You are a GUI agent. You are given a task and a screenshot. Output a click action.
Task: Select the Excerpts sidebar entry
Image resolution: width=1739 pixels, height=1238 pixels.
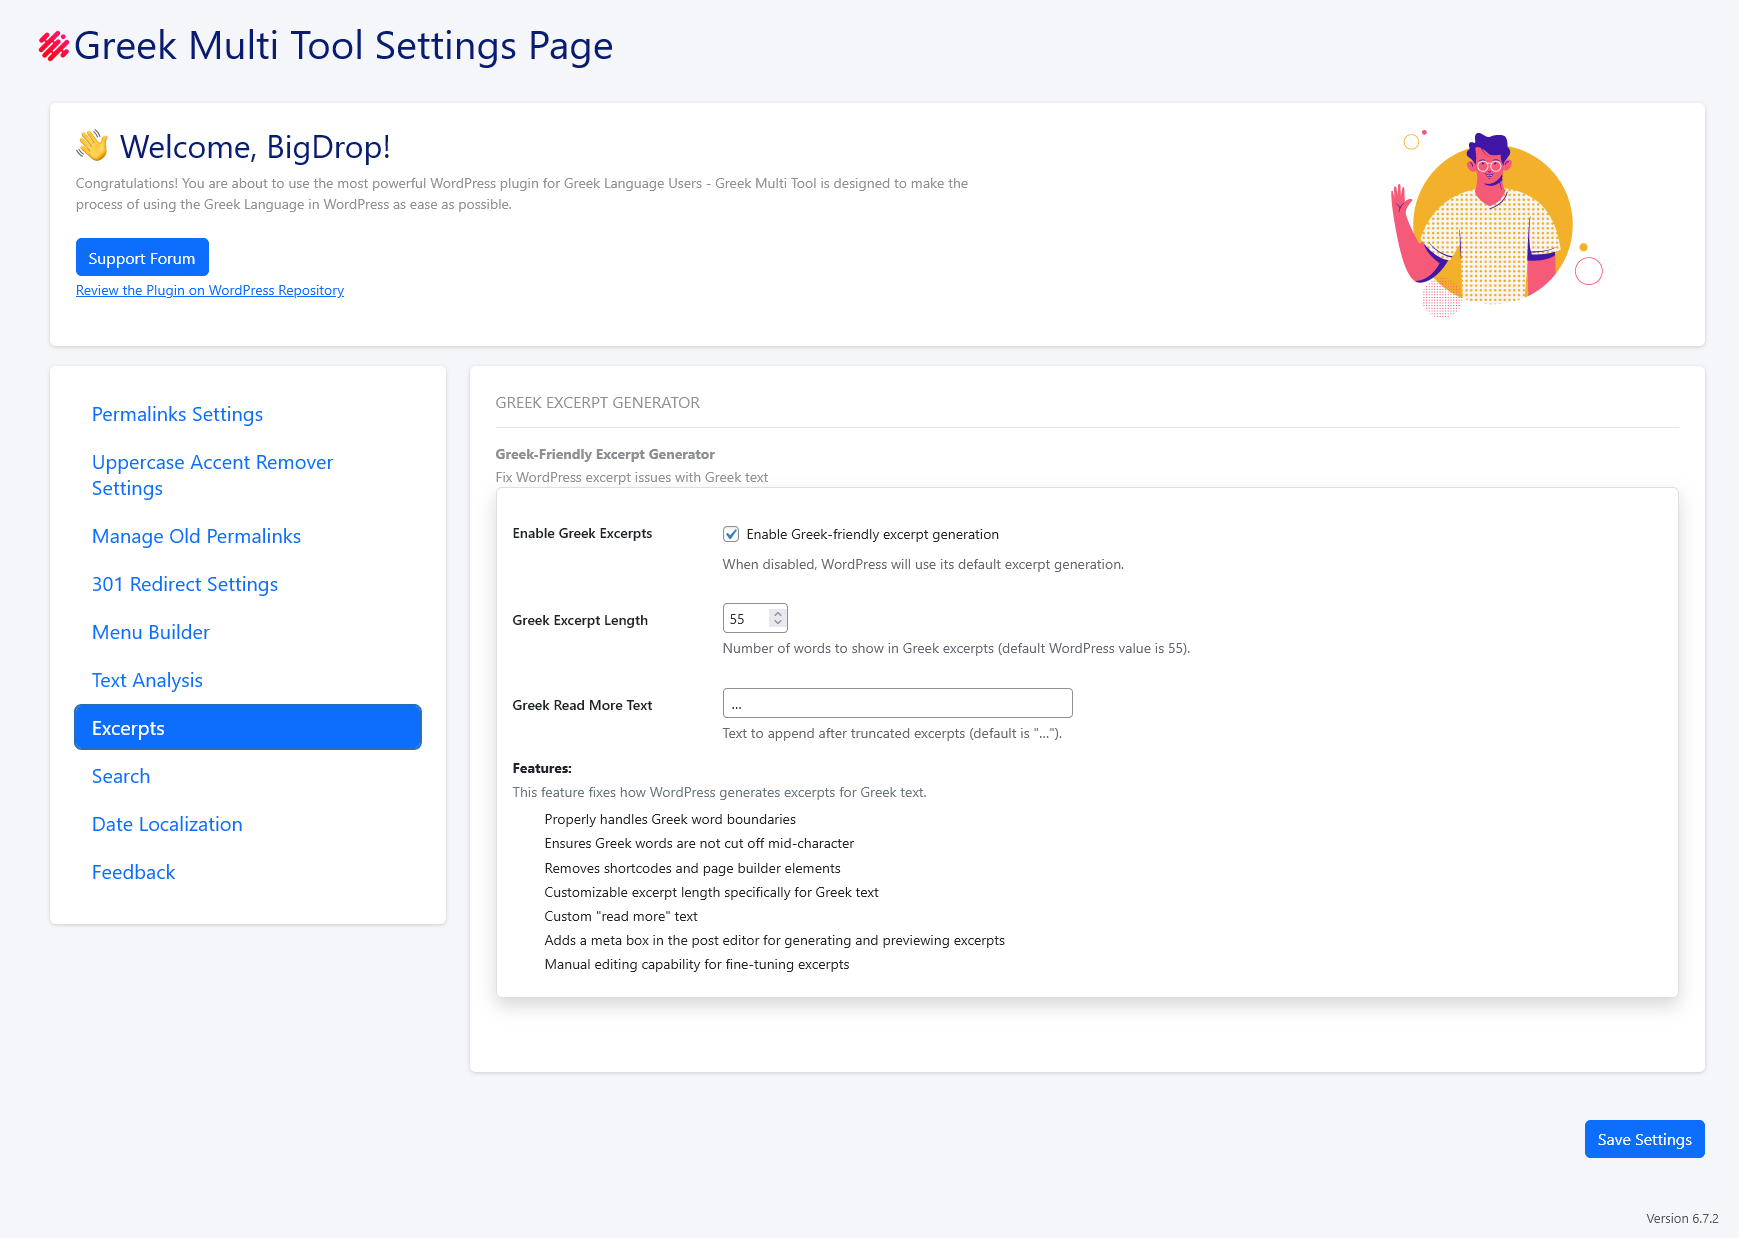point(128,728)
